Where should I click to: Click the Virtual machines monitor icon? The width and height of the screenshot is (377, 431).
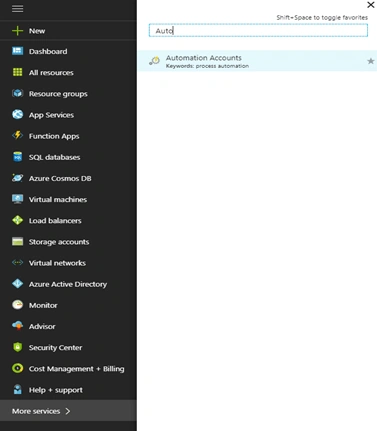pos(17,199)
